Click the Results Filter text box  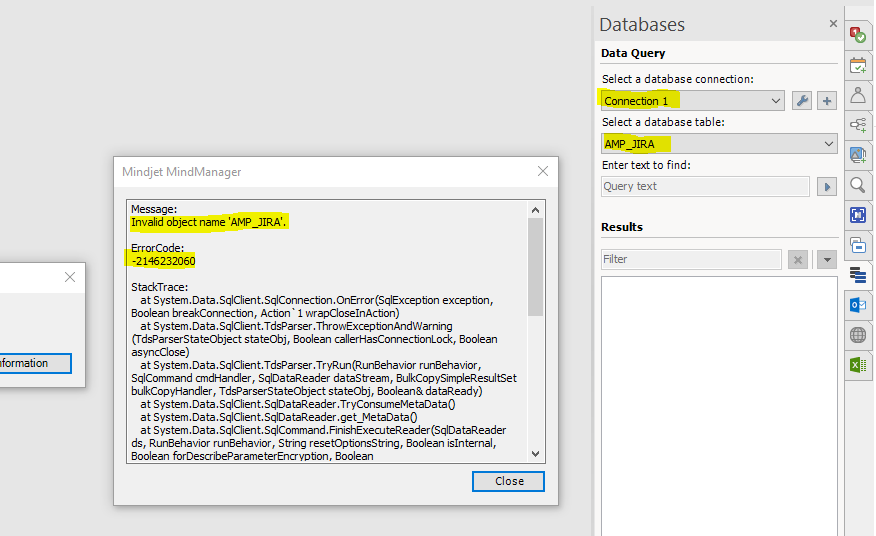click(x=691, y=259)
